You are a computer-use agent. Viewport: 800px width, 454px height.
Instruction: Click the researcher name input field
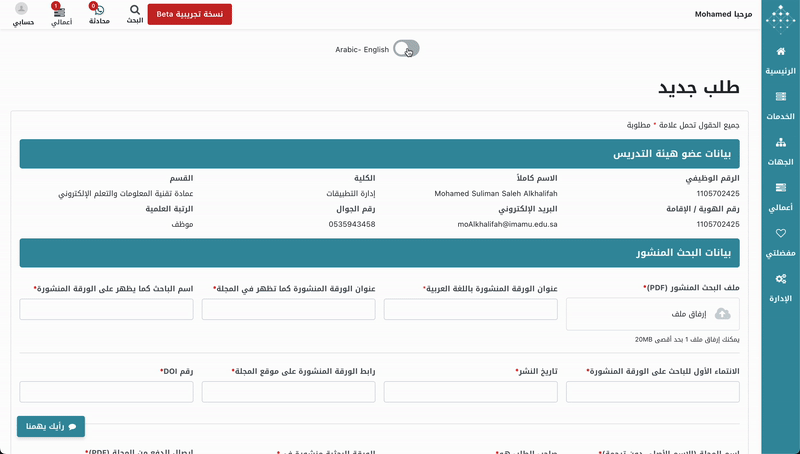(x=106, y=309)
